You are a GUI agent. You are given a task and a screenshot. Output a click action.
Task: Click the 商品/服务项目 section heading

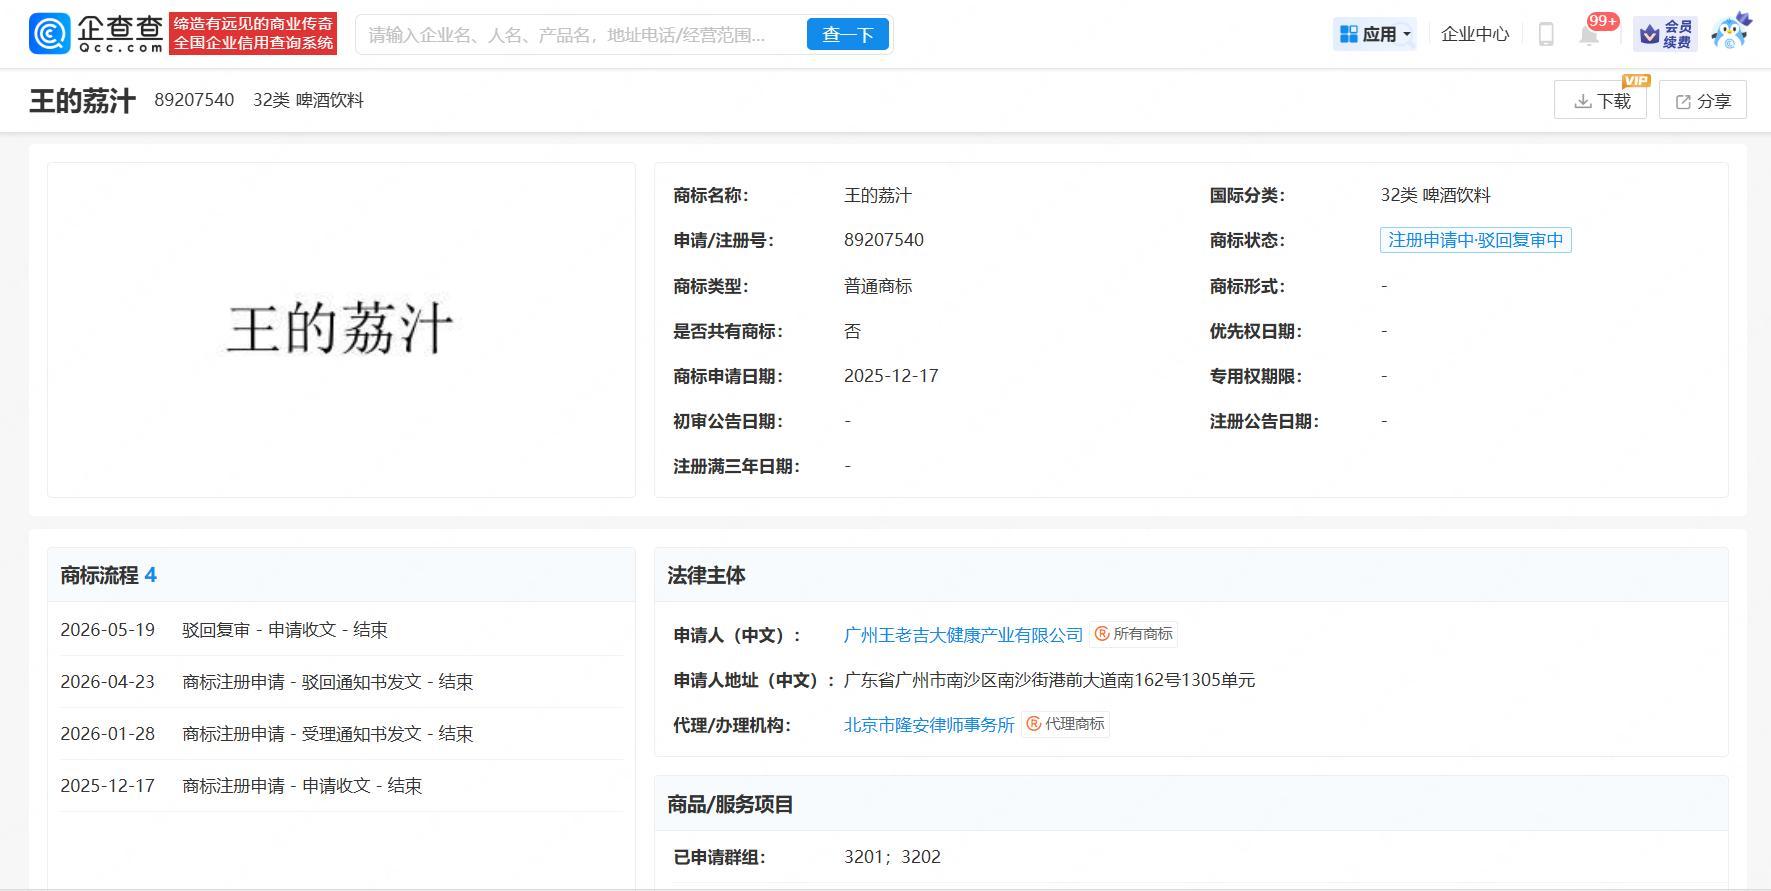[730, 804]
